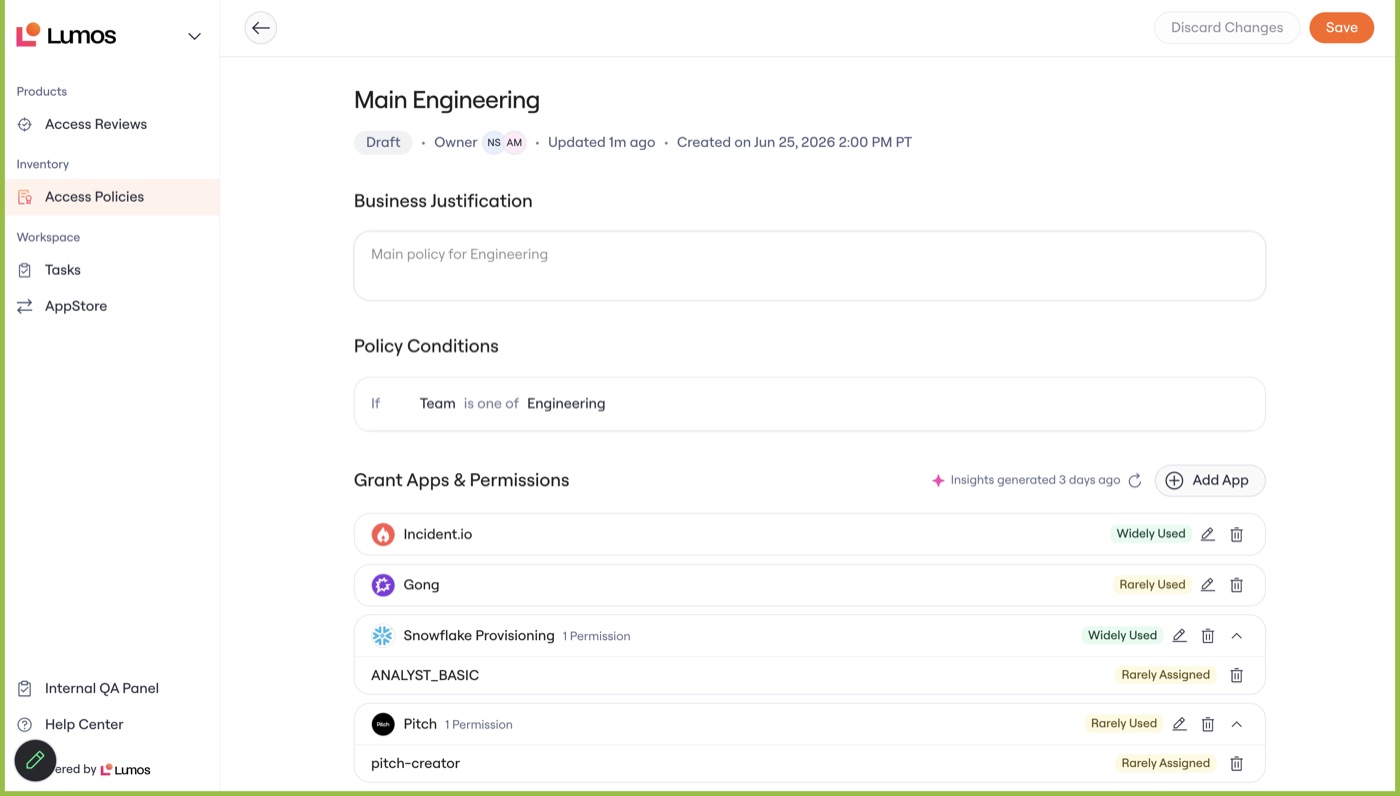This screenshot has height=796, width=1400.
Task: Delete the Incident.io app entry
Action: pos(1237,535)
